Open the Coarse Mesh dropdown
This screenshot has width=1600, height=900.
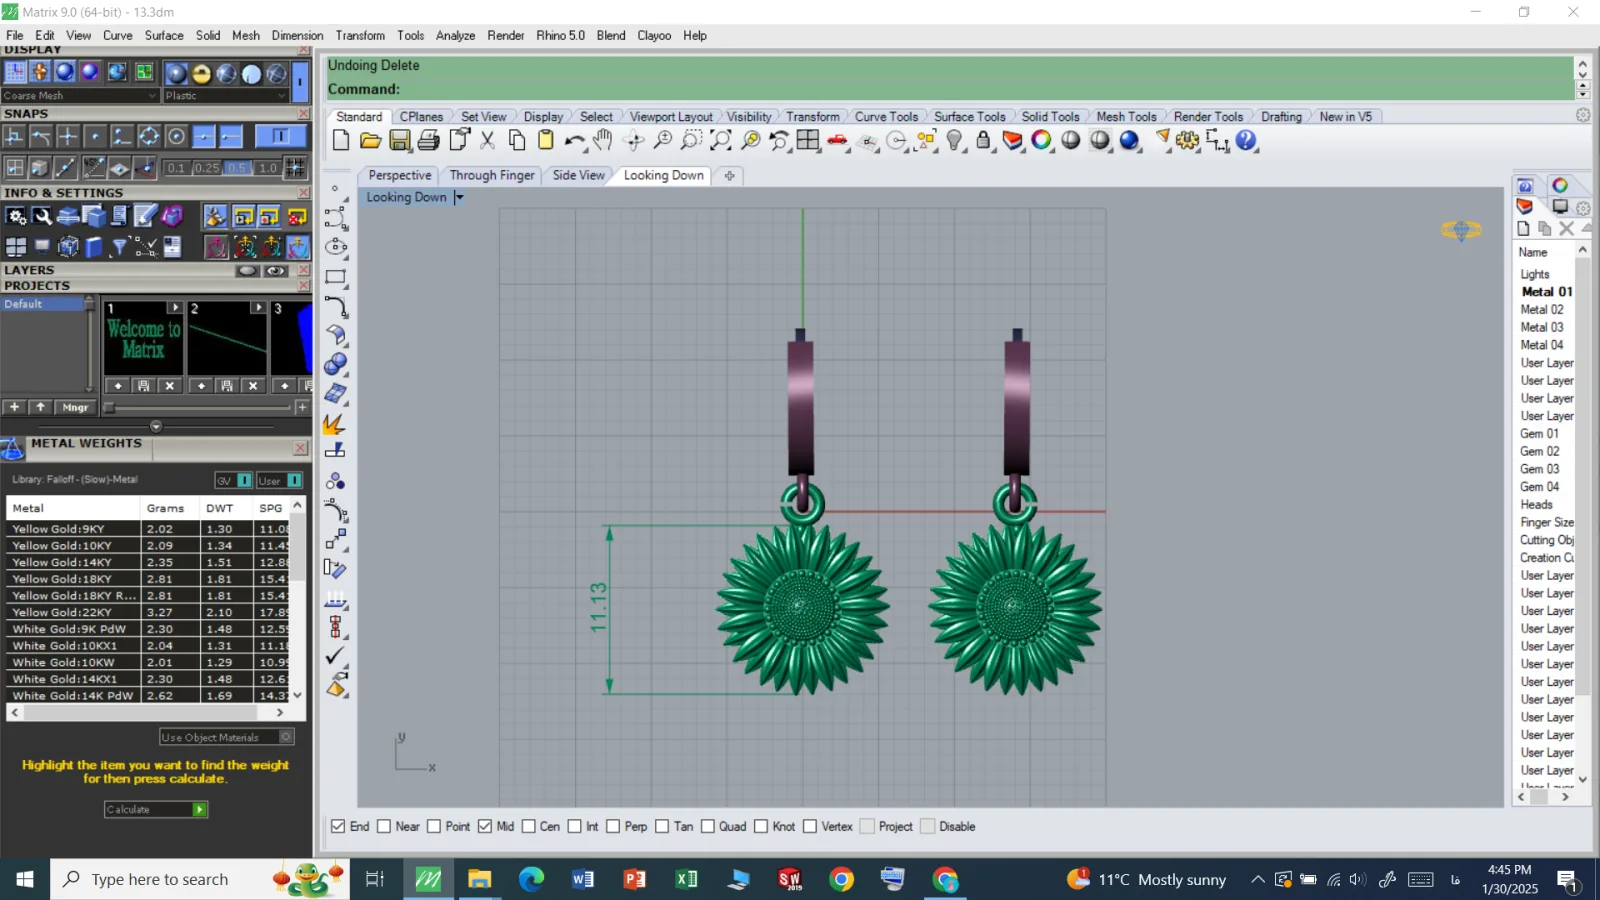pos(80,96)
